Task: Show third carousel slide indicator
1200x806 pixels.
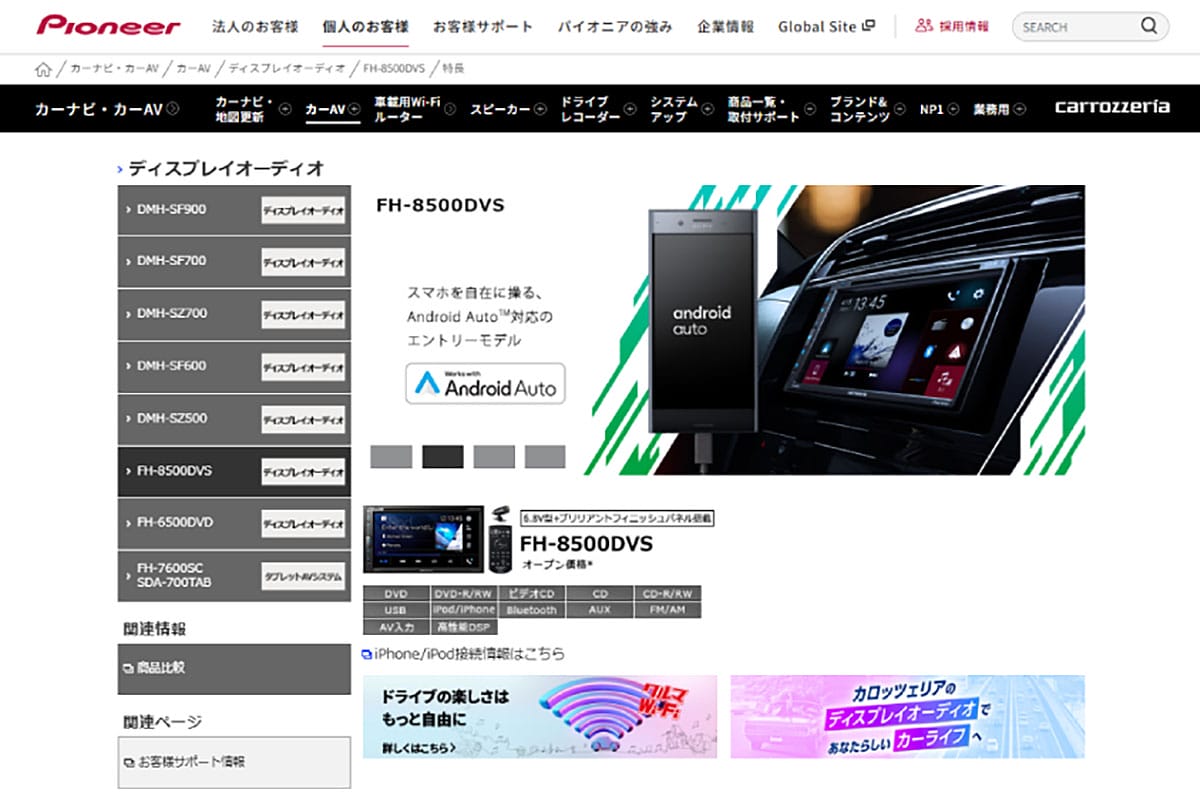Action: point(494,457)
